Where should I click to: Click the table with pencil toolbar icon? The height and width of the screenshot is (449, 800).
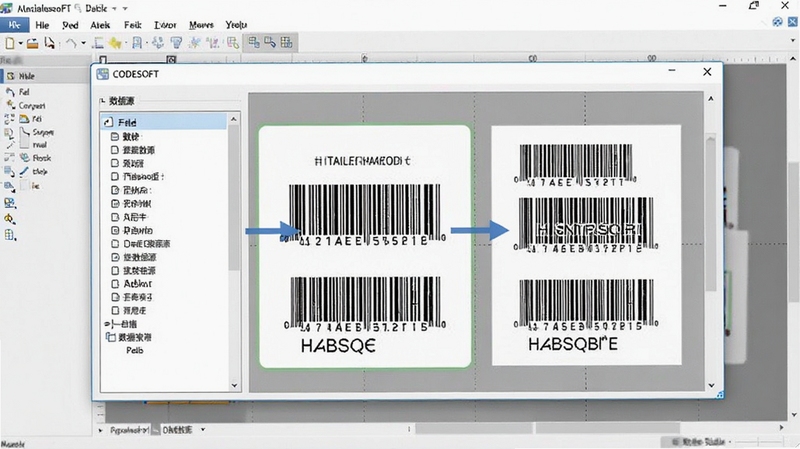(233, 43)
